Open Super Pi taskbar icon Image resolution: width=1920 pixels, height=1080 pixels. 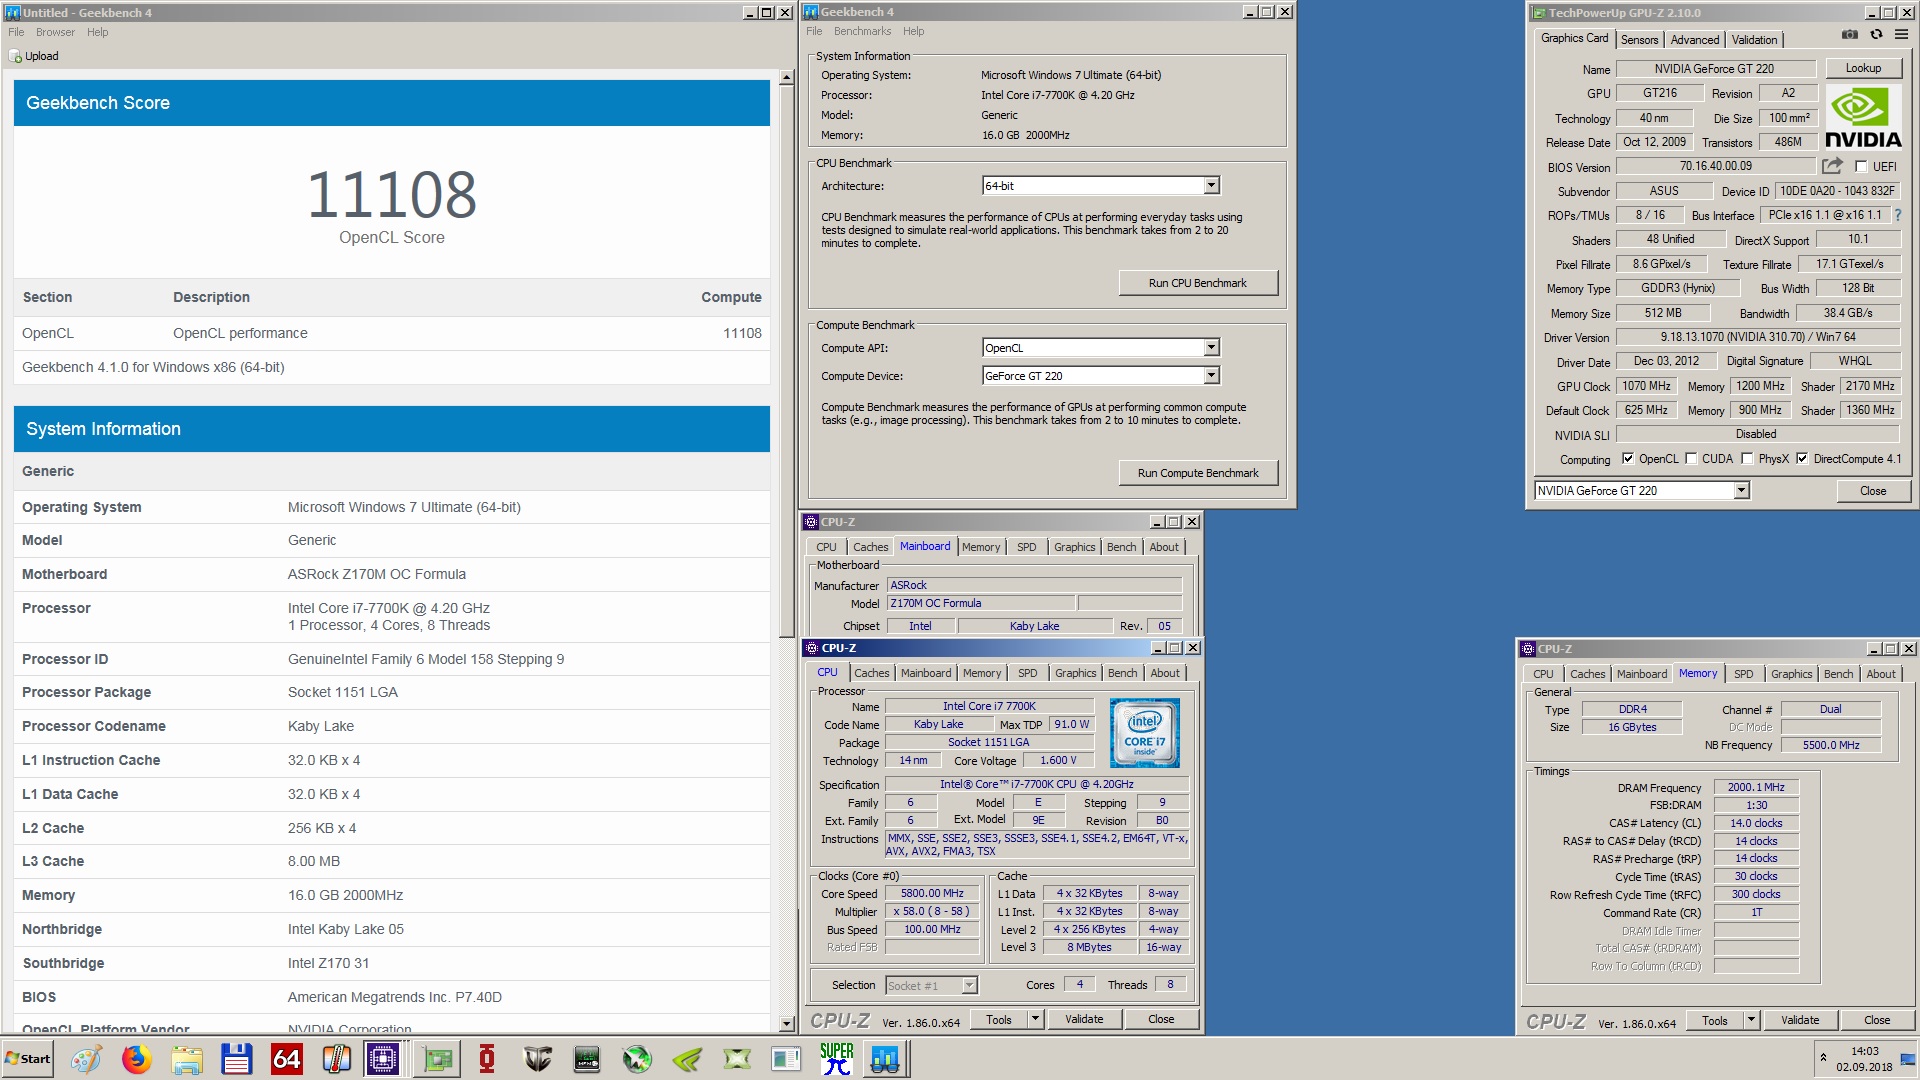click(x=837, y=1059)
